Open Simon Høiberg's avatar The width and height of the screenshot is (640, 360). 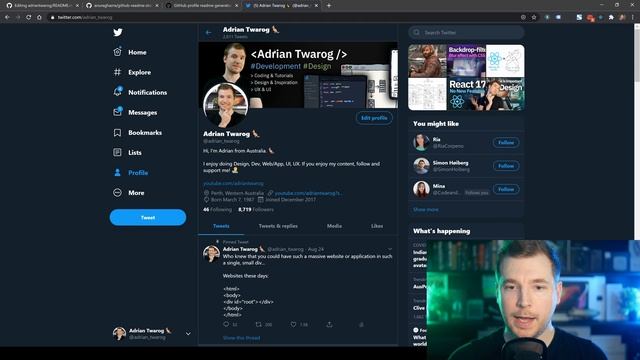coord(421,166)
